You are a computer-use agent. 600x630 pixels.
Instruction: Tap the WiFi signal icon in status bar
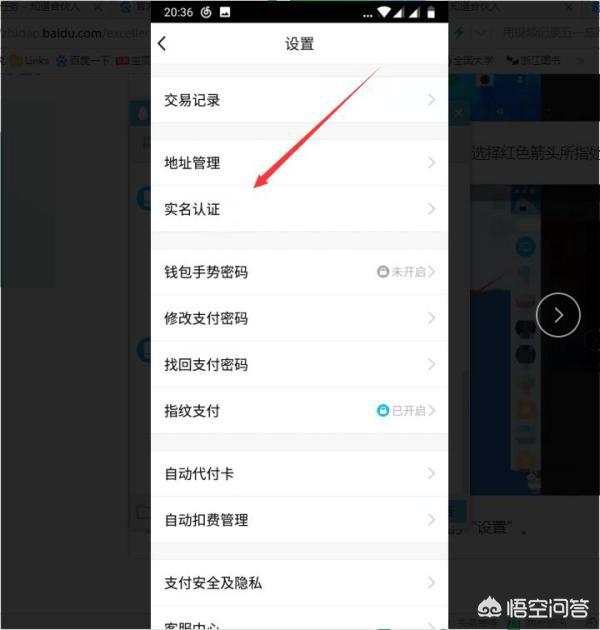tap(384, 12)
